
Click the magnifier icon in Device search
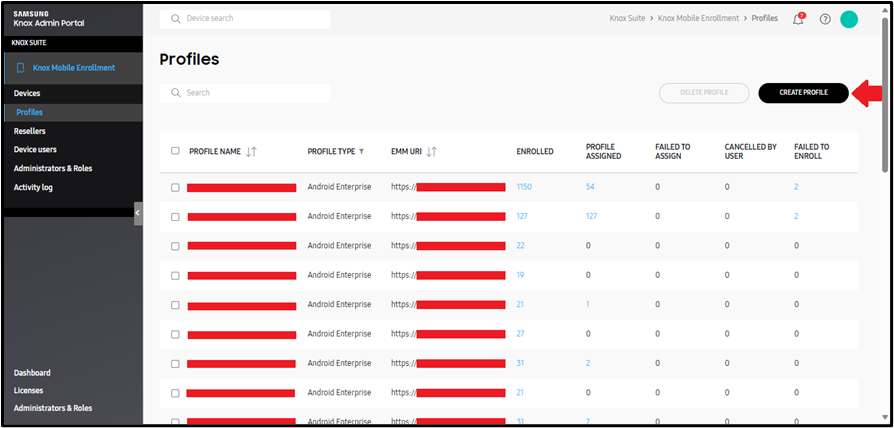[x=176, y=19]
